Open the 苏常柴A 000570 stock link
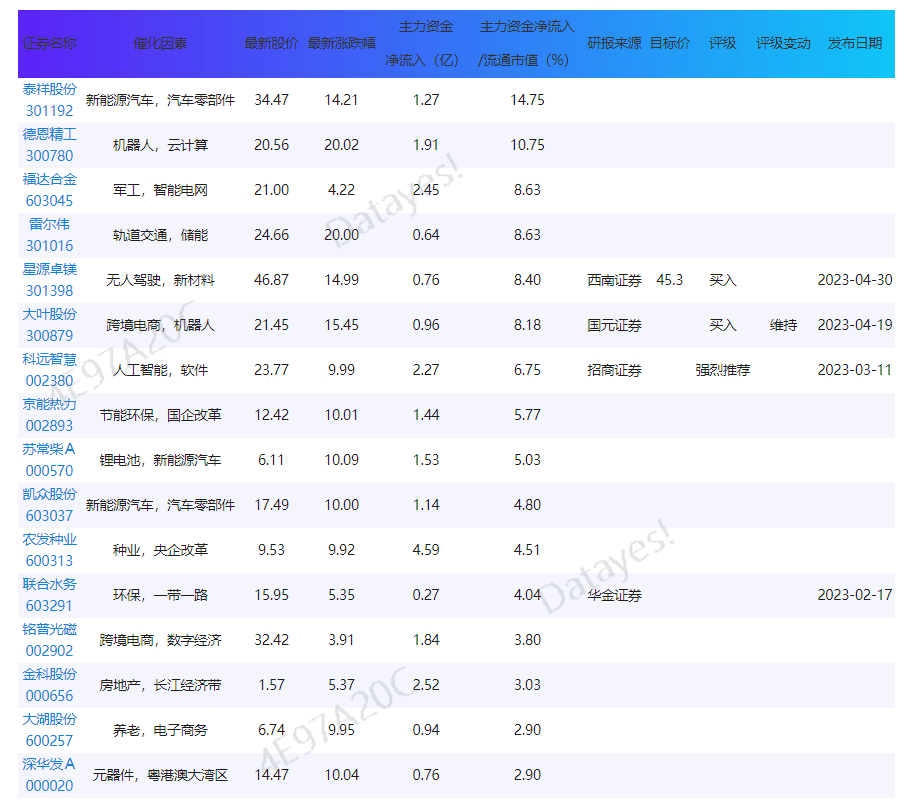The height and width of the screenshot is (802, 914). point(50,460)
